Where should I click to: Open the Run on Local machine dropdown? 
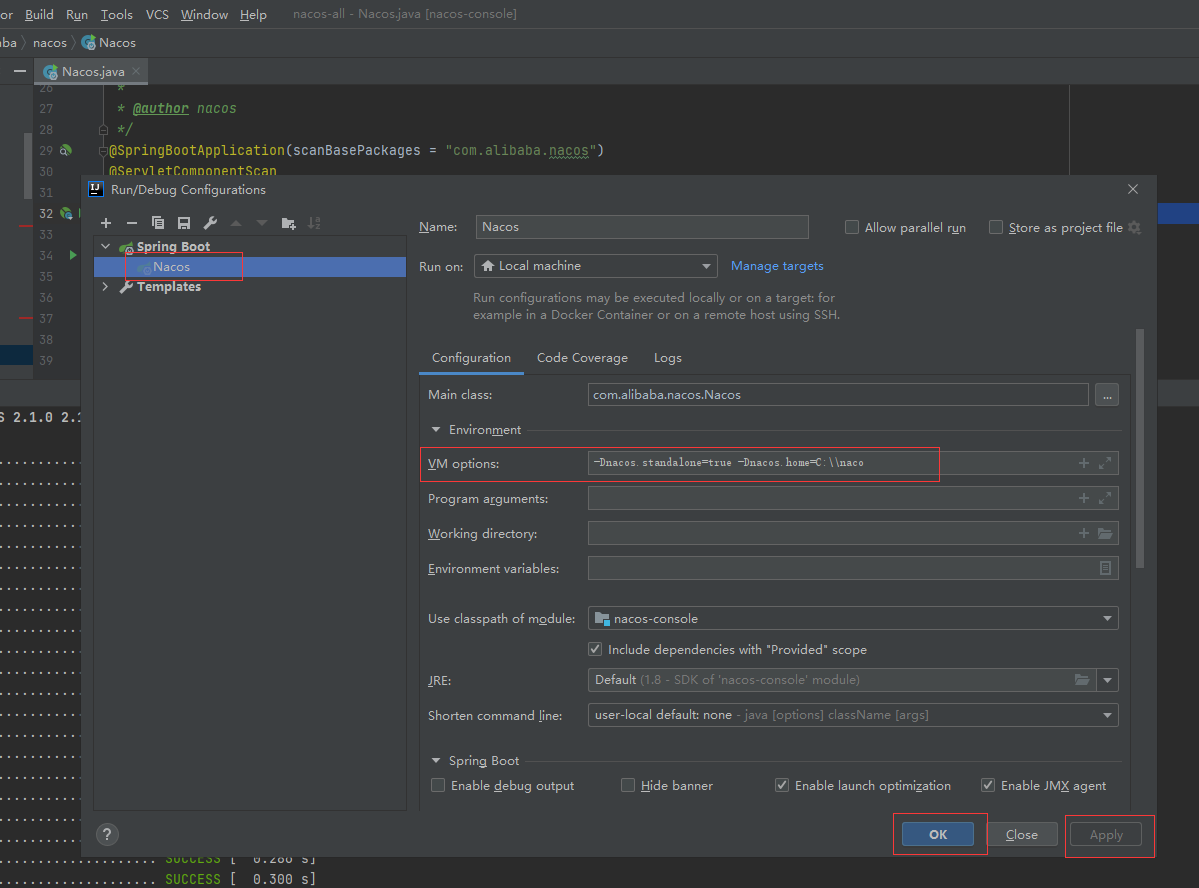click(x=596, y=266)
